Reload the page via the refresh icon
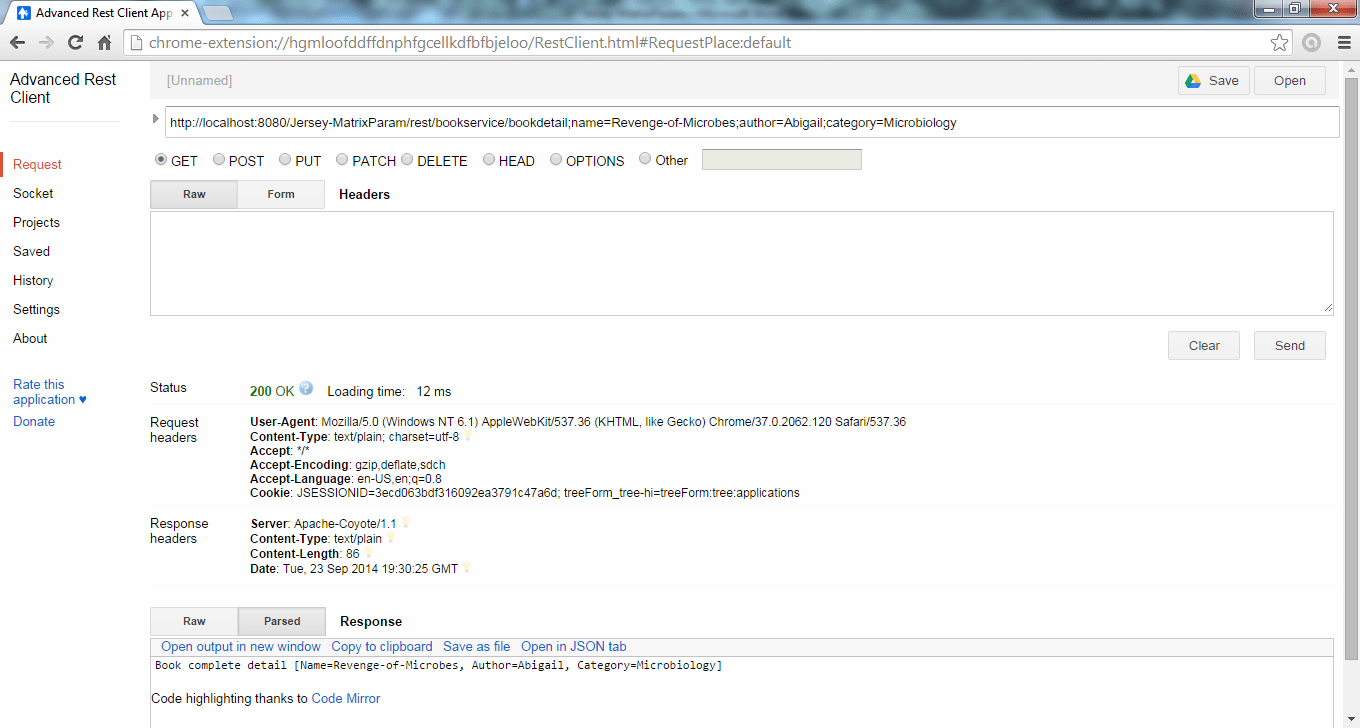 pos(75,42)
